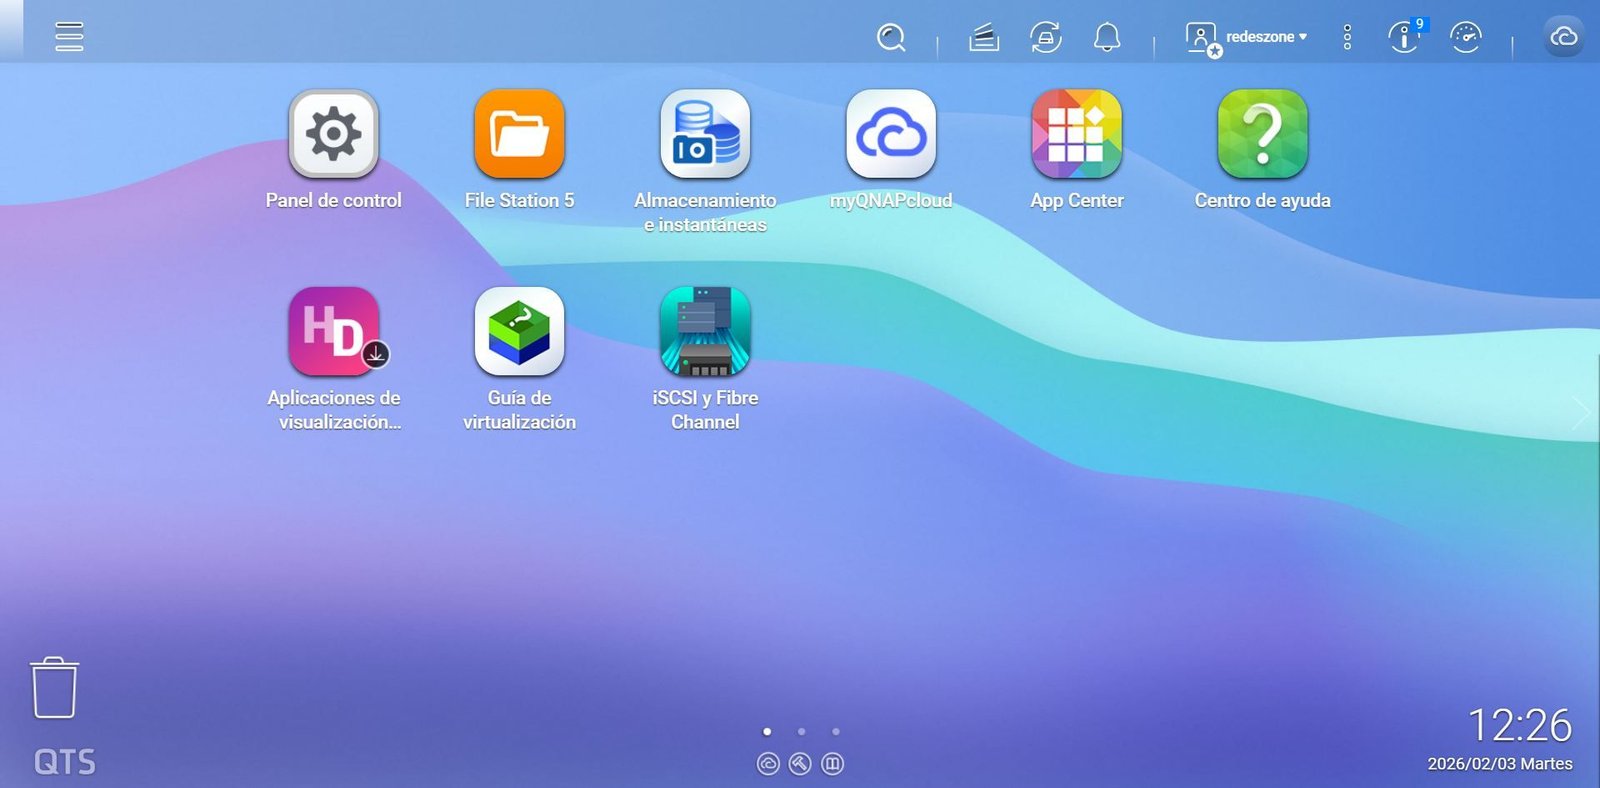Open the three-dot more options menu
Screen dimensions: 1600x788
tap(1347, 38)
